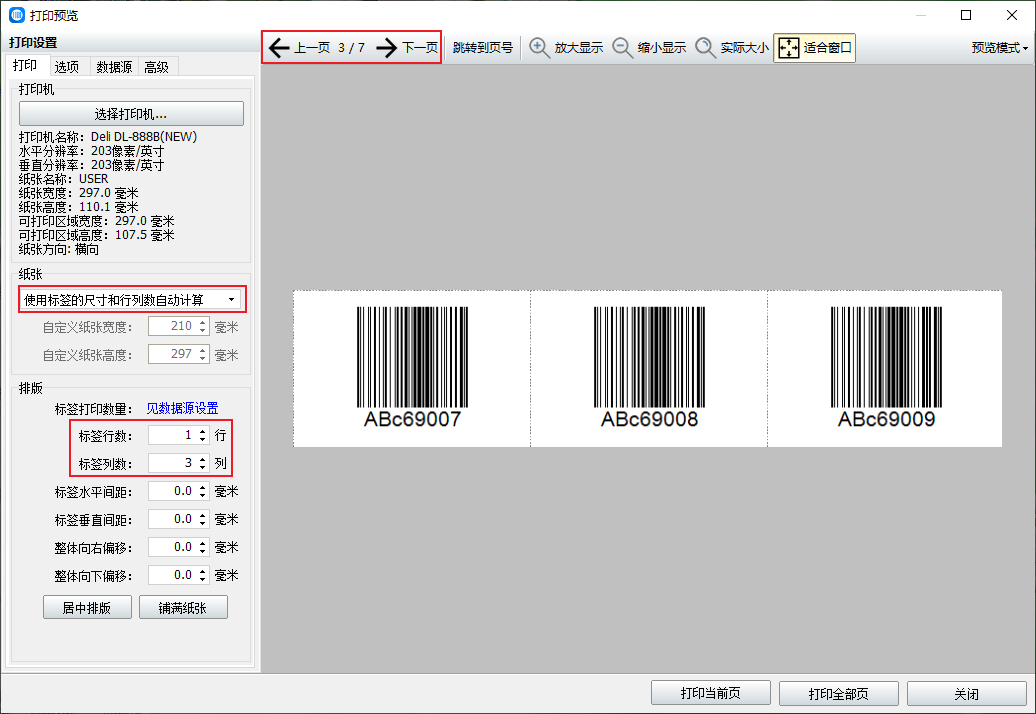The height and width of the screenshot is (714, 1036).
Task: Decrease vertical spacing with down stepper arrow
Action: [203, 524]
